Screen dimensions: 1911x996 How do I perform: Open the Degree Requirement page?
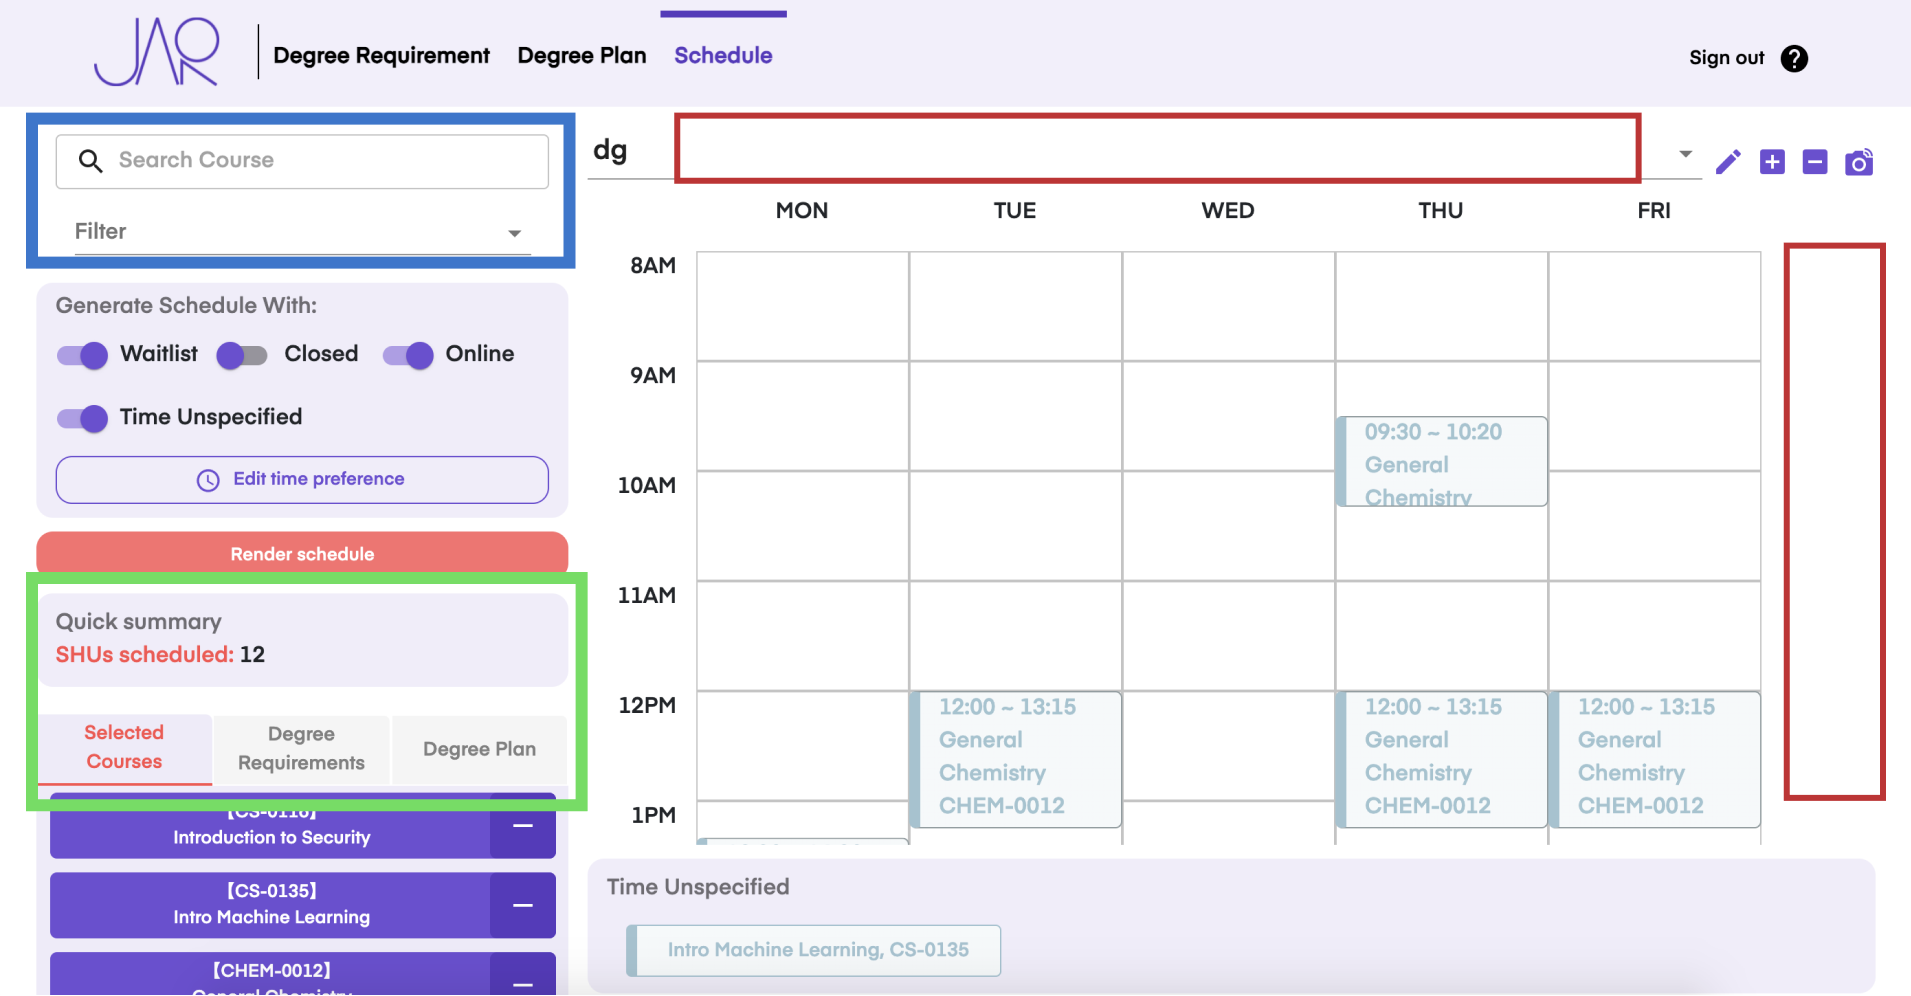[381, 56]
